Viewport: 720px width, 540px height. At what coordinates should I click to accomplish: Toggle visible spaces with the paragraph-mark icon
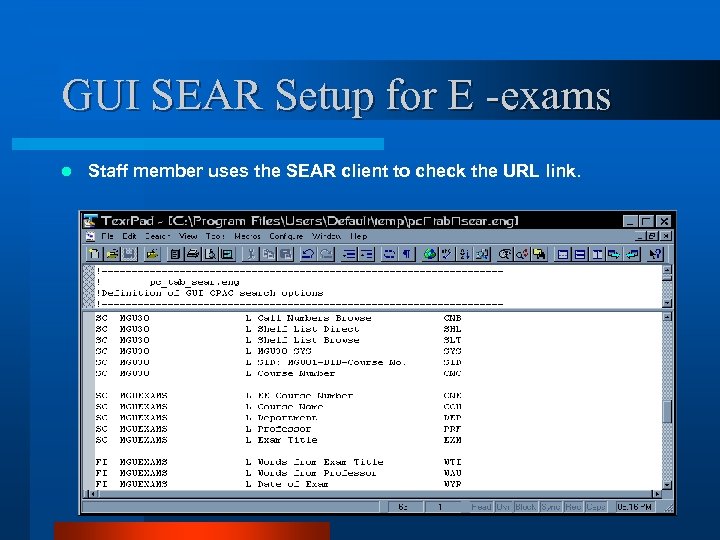click(x=407, y=254)
